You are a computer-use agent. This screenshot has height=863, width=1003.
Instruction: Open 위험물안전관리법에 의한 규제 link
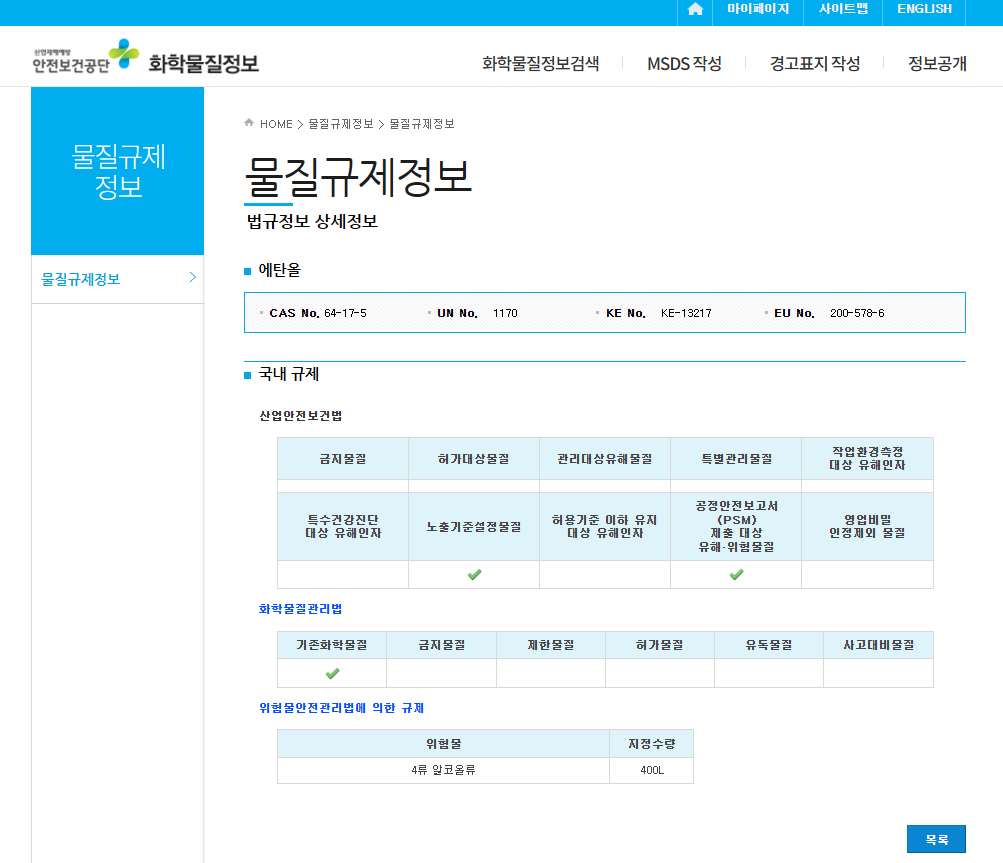point(342,708)
